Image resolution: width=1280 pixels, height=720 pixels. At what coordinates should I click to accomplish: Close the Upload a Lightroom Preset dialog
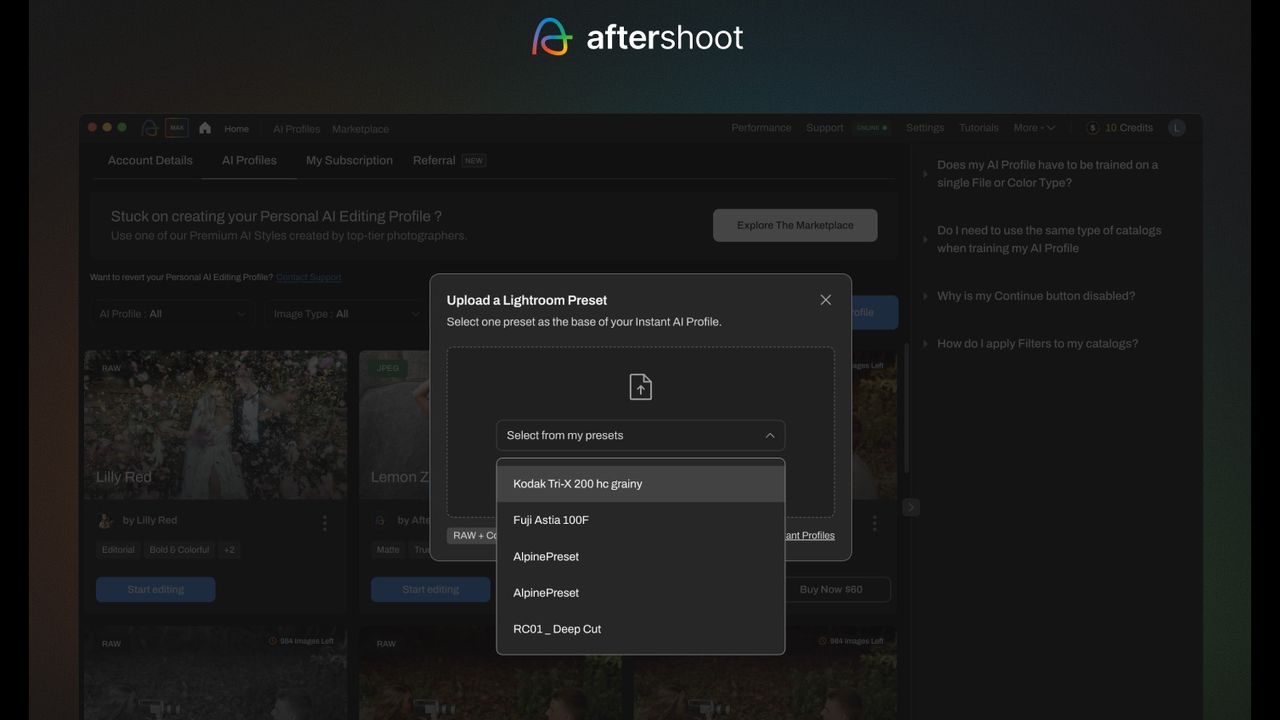[x=825, y=300]
